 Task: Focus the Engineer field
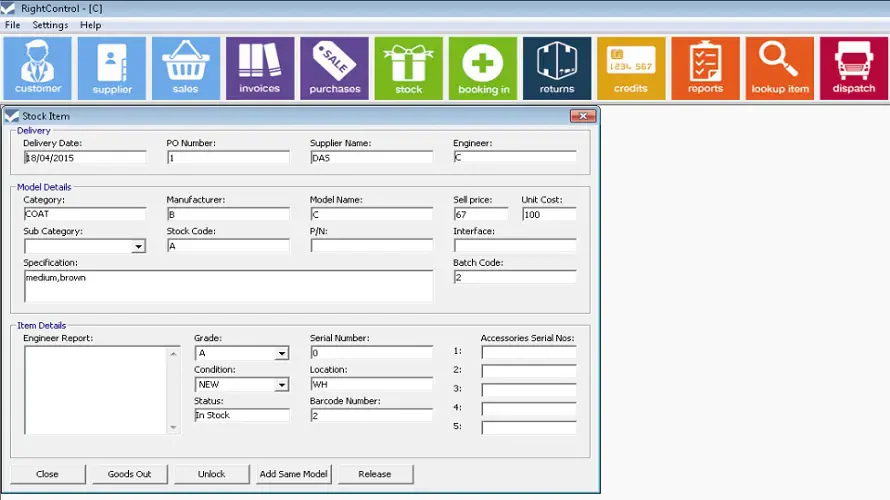point(515,157)
